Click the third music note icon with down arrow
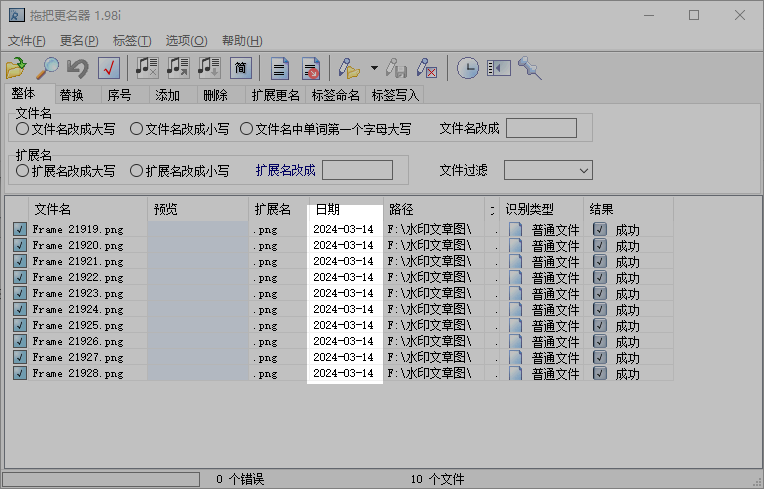This screenshot has height=489, width=764. point(209,68)
